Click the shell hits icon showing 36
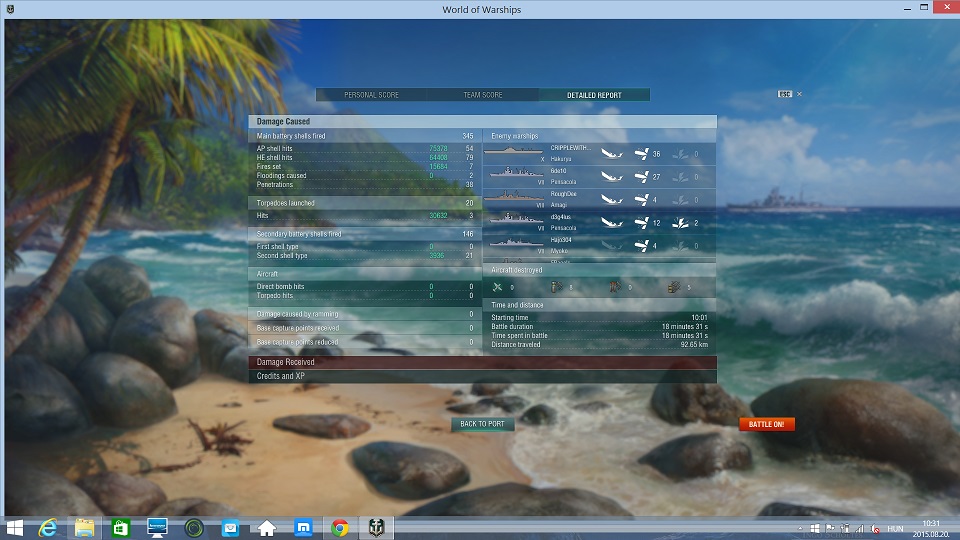This screenshot has width=960, height=540. pyautogui.click(x=641, y=154)
